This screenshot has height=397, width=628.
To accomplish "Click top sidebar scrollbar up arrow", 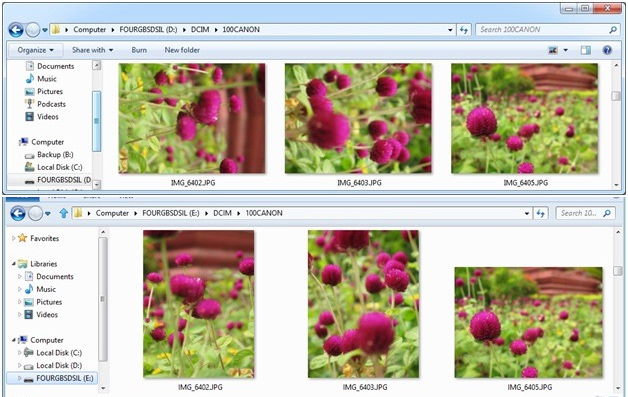I will pos(97,65).
